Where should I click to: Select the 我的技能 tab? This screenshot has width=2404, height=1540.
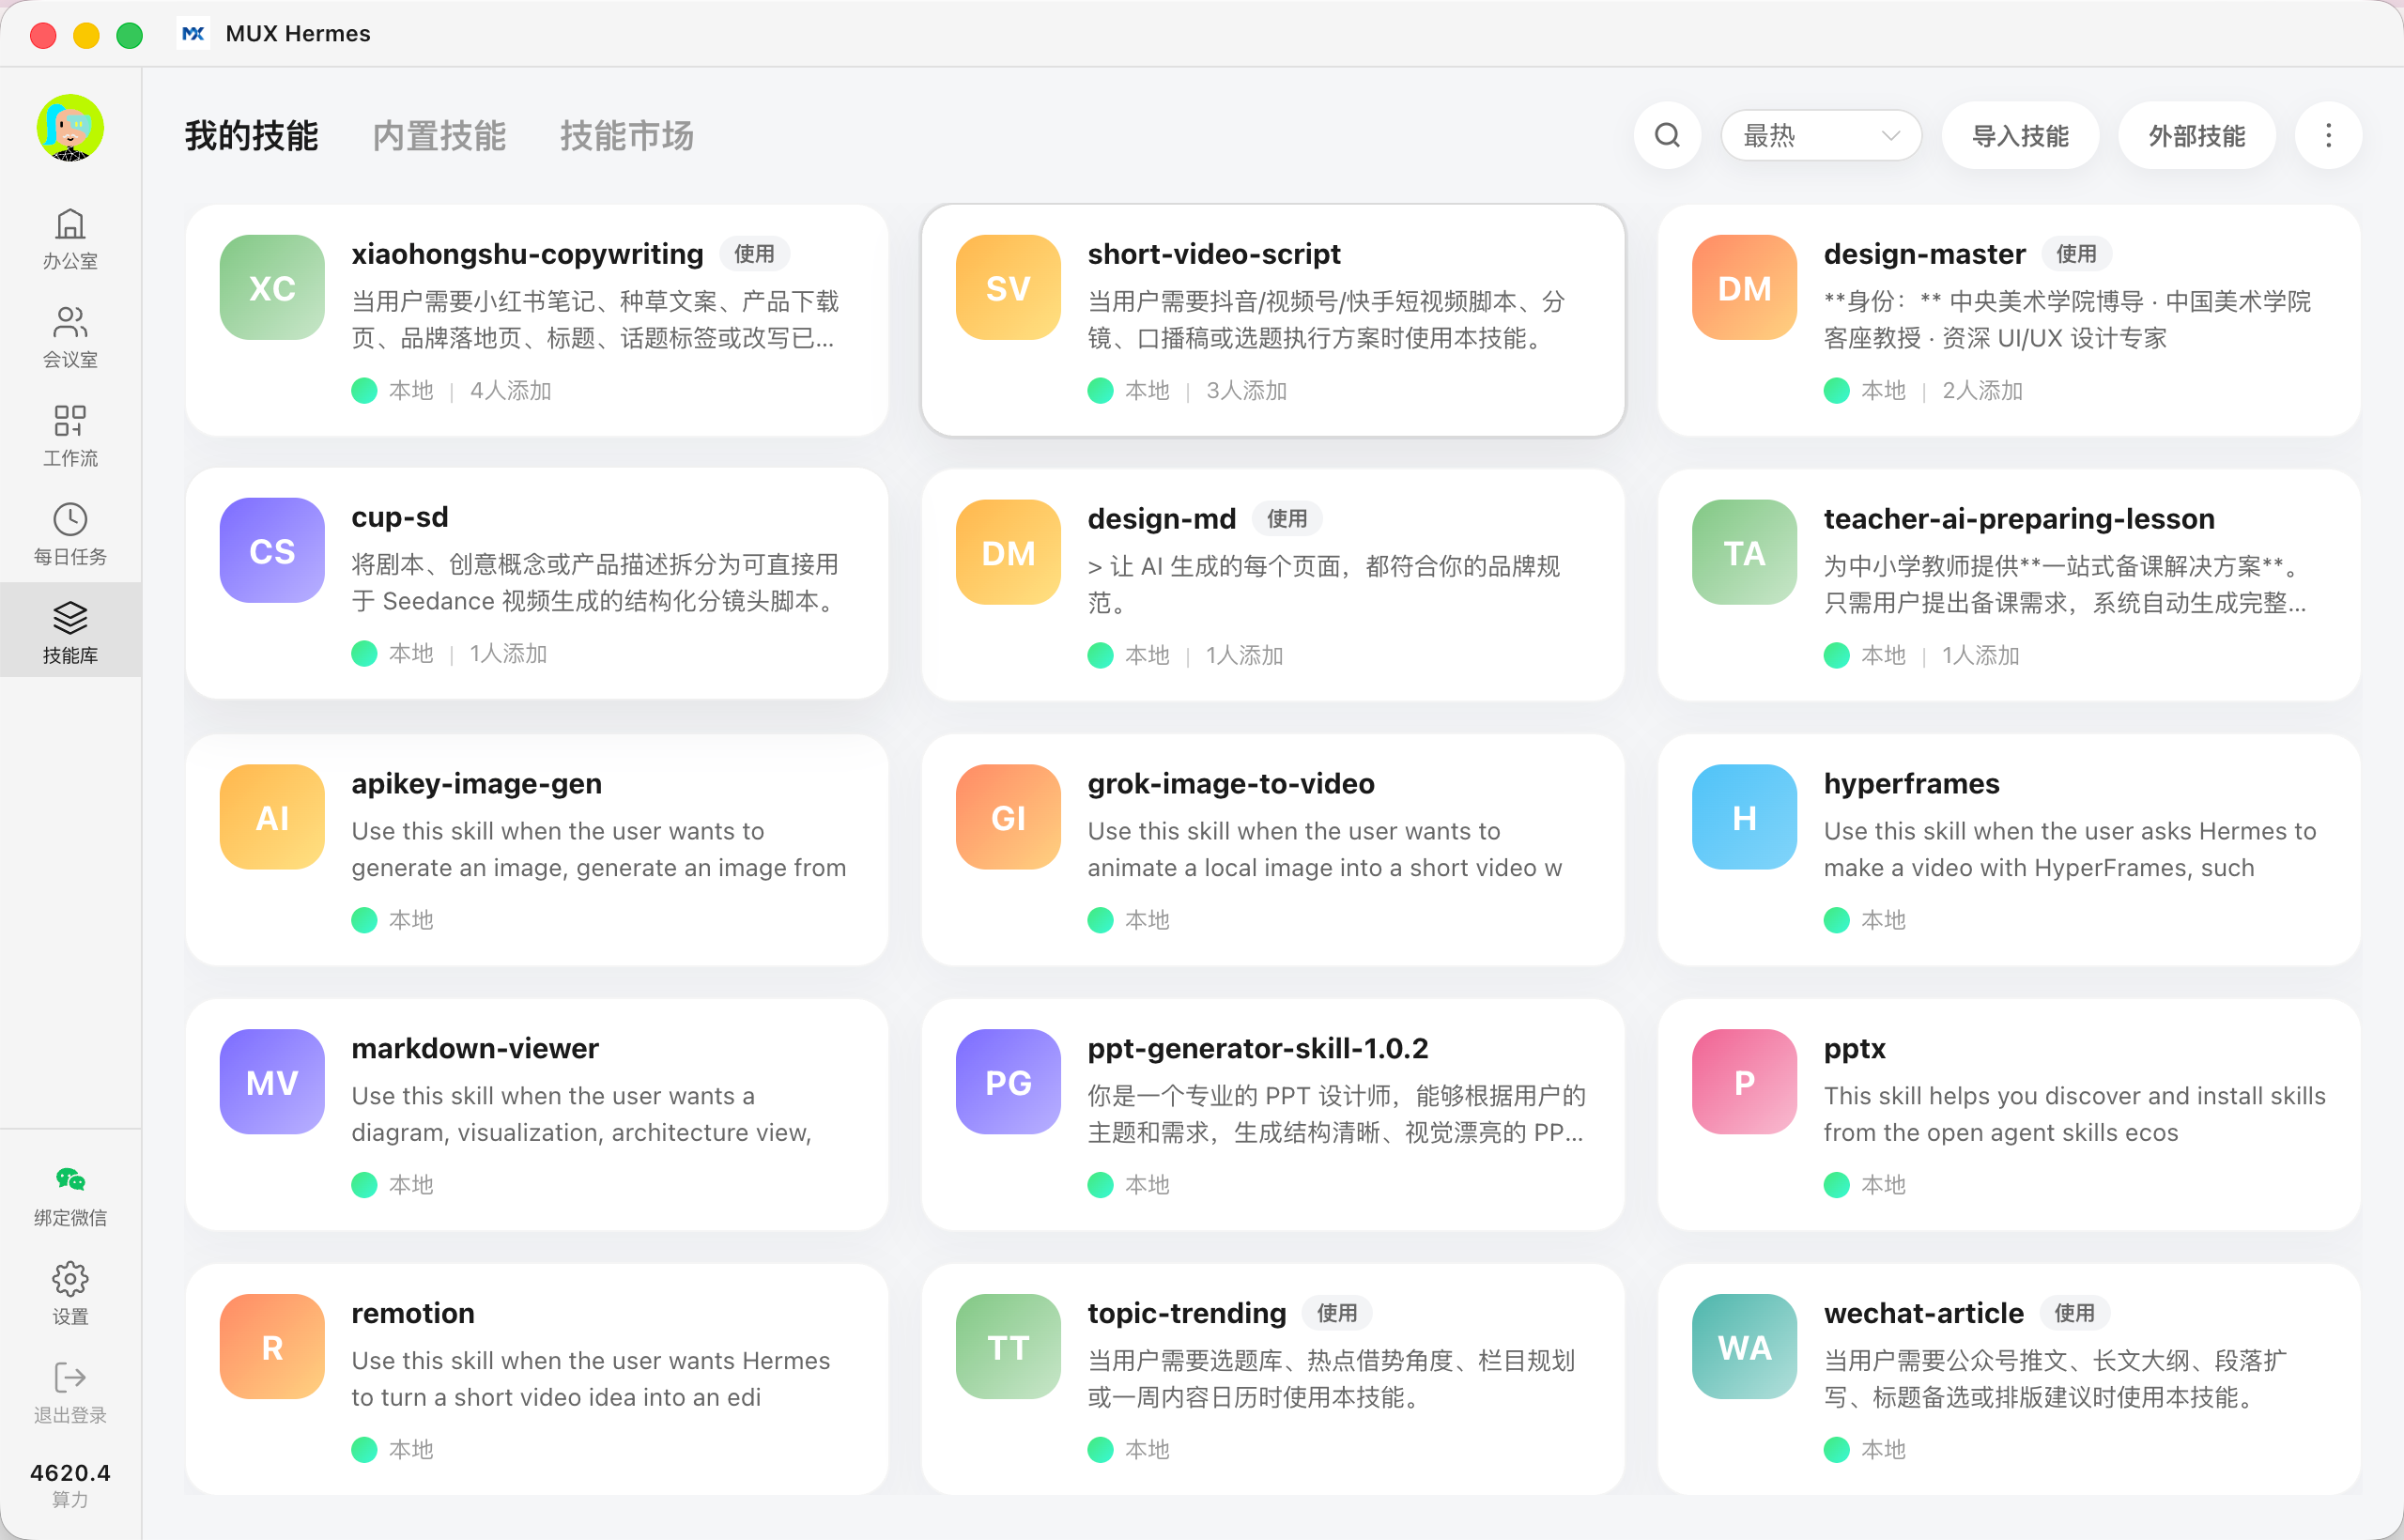click(x=252, y=136)
